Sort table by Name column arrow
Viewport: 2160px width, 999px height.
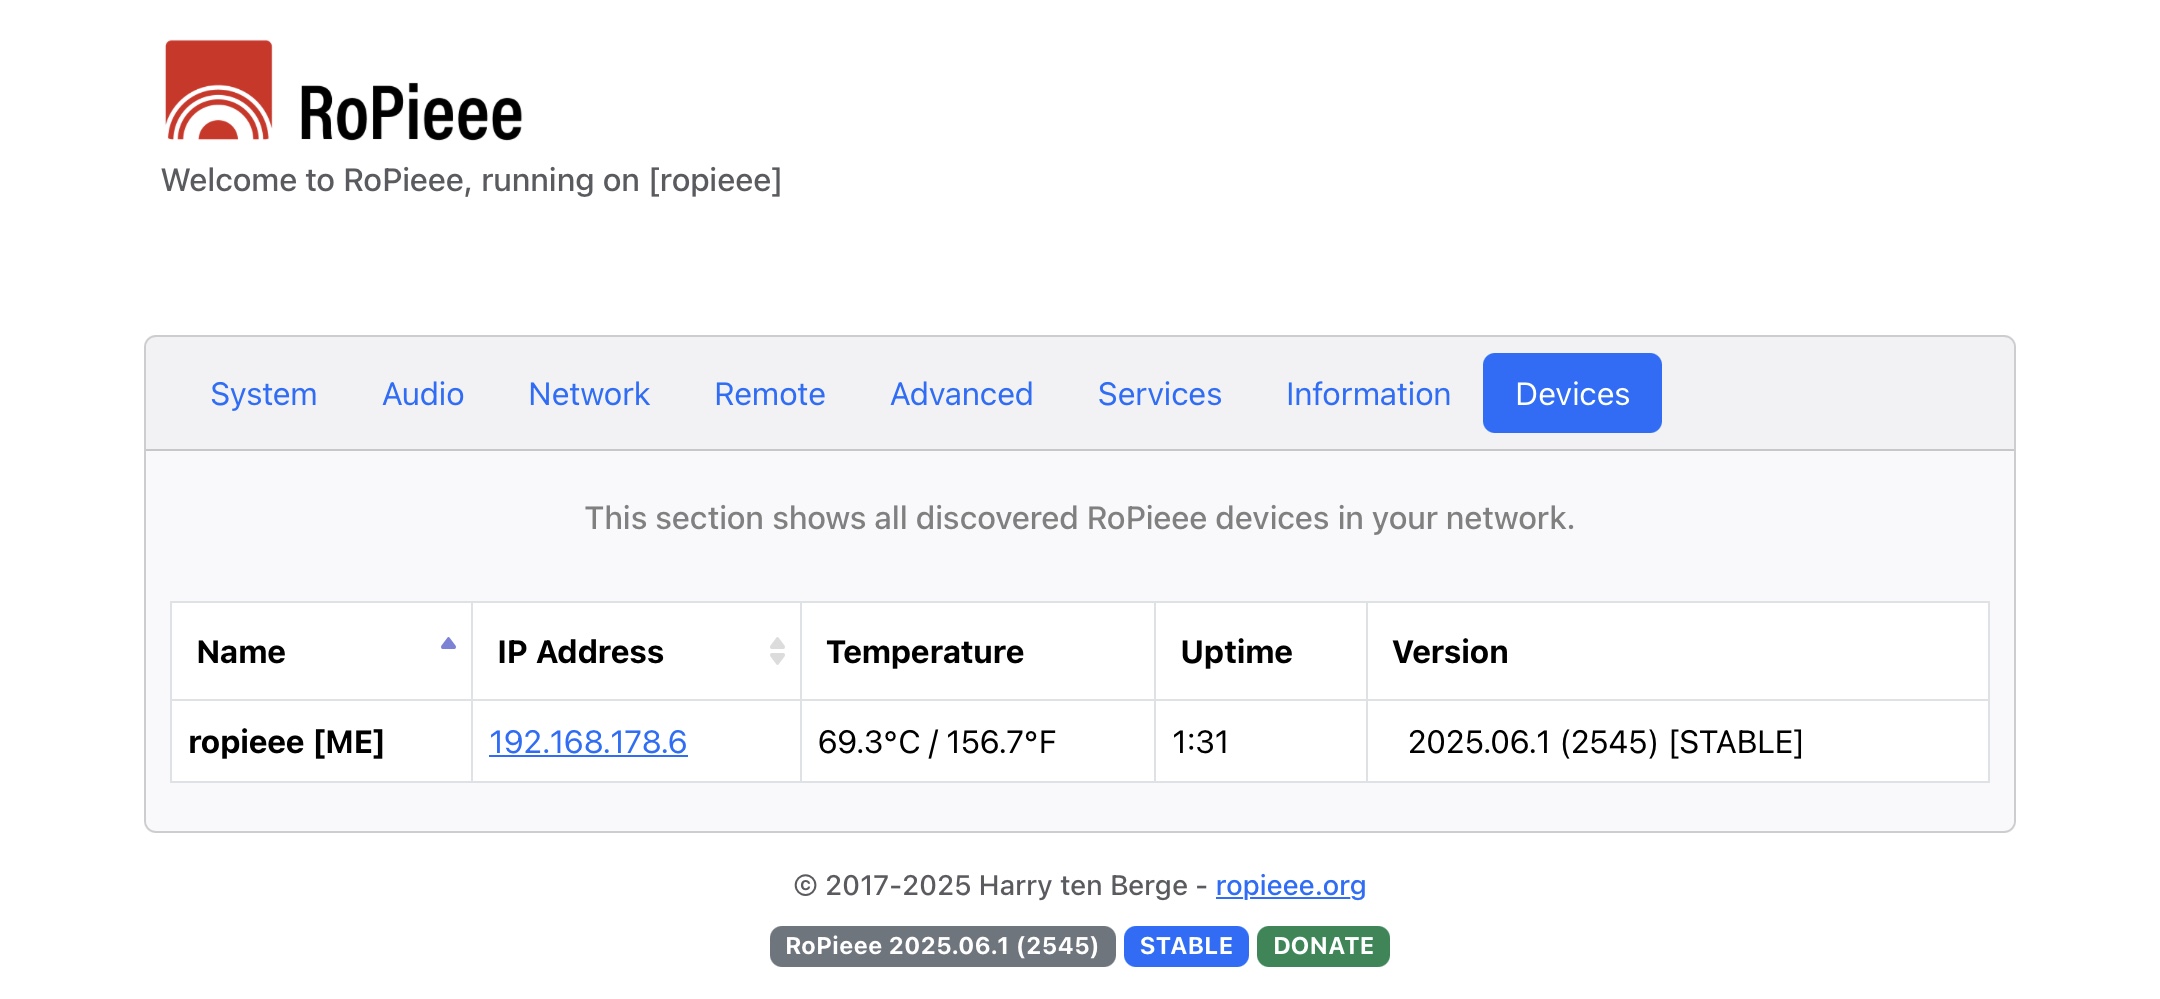click(x=448, y=644)
